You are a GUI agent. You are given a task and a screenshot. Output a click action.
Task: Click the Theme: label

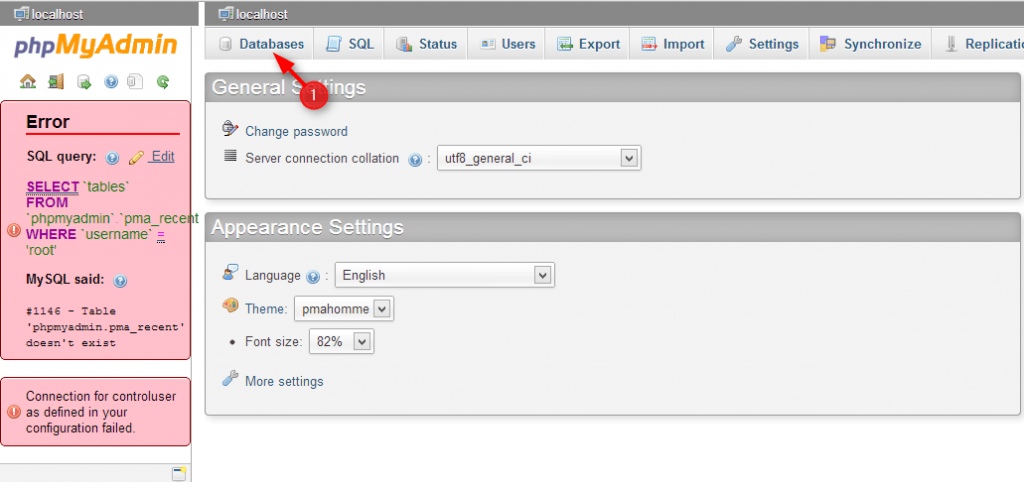click(x=266, y=309)
